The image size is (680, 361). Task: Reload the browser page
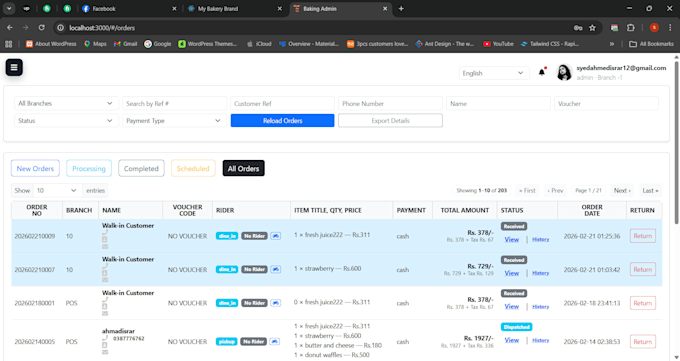point(42,28)
